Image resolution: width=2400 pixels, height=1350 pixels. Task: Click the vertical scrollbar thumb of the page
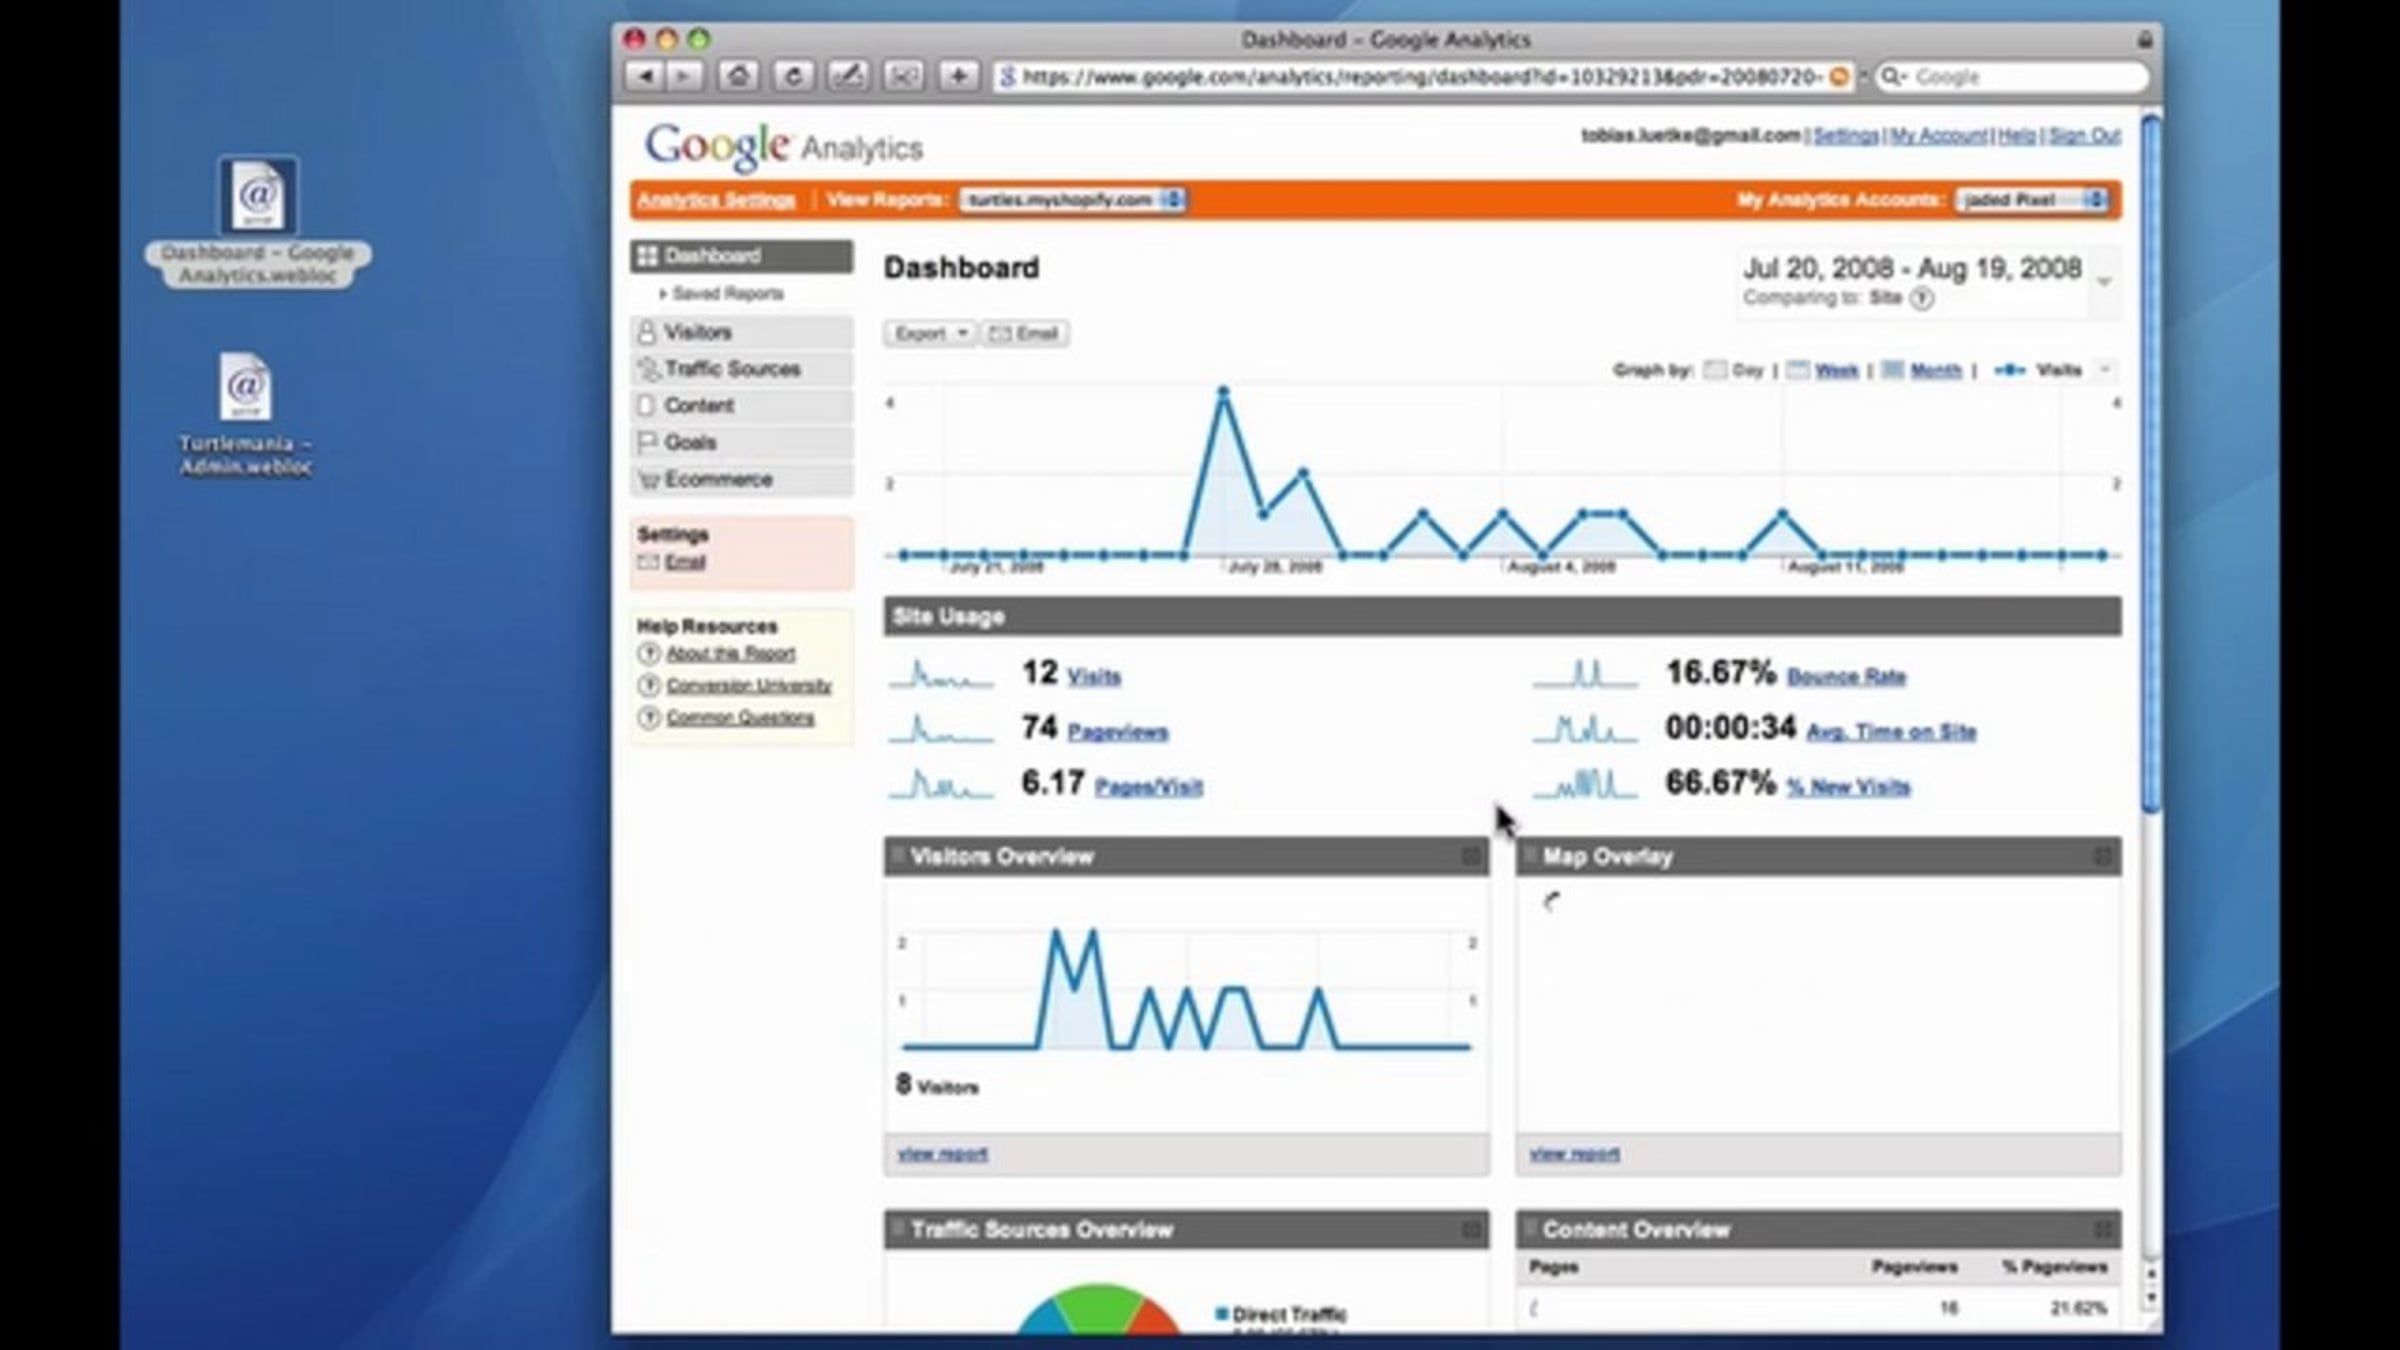2151,462
